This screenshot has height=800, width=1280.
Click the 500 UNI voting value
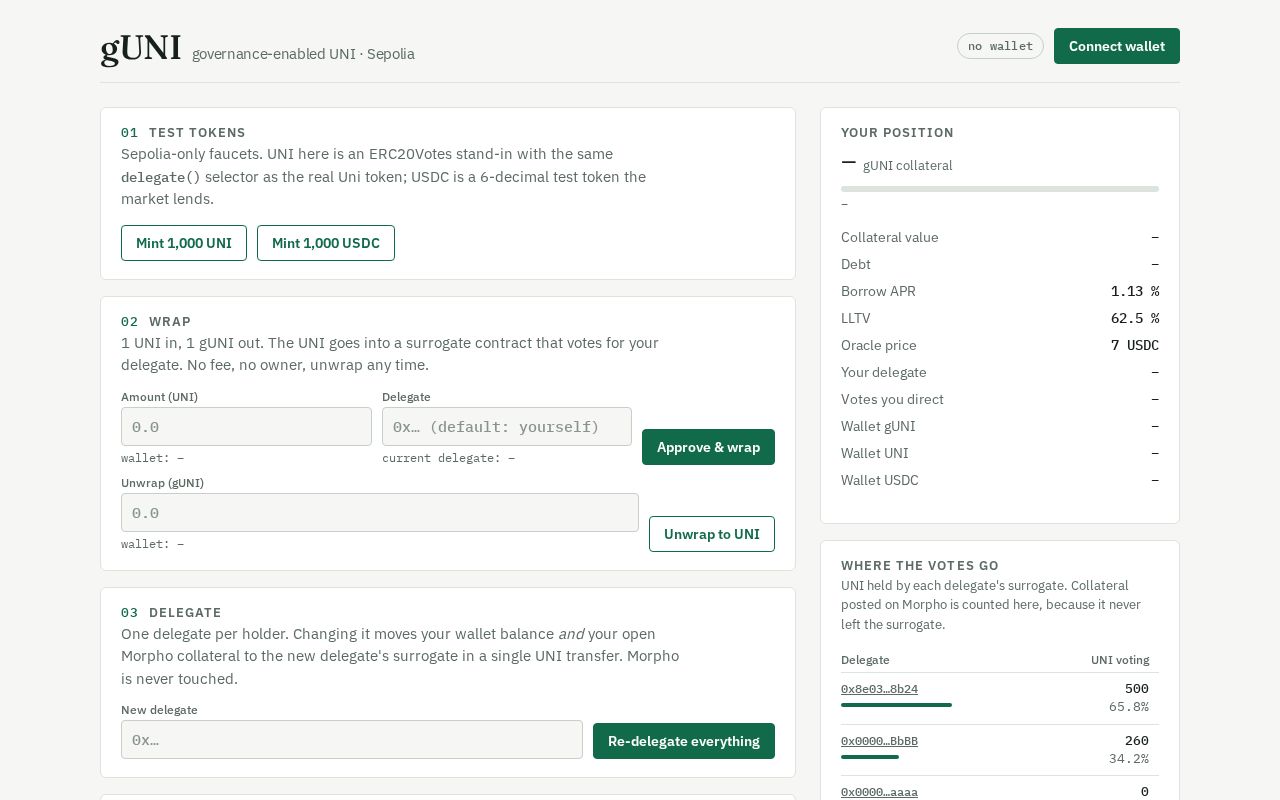point(1137,689)
